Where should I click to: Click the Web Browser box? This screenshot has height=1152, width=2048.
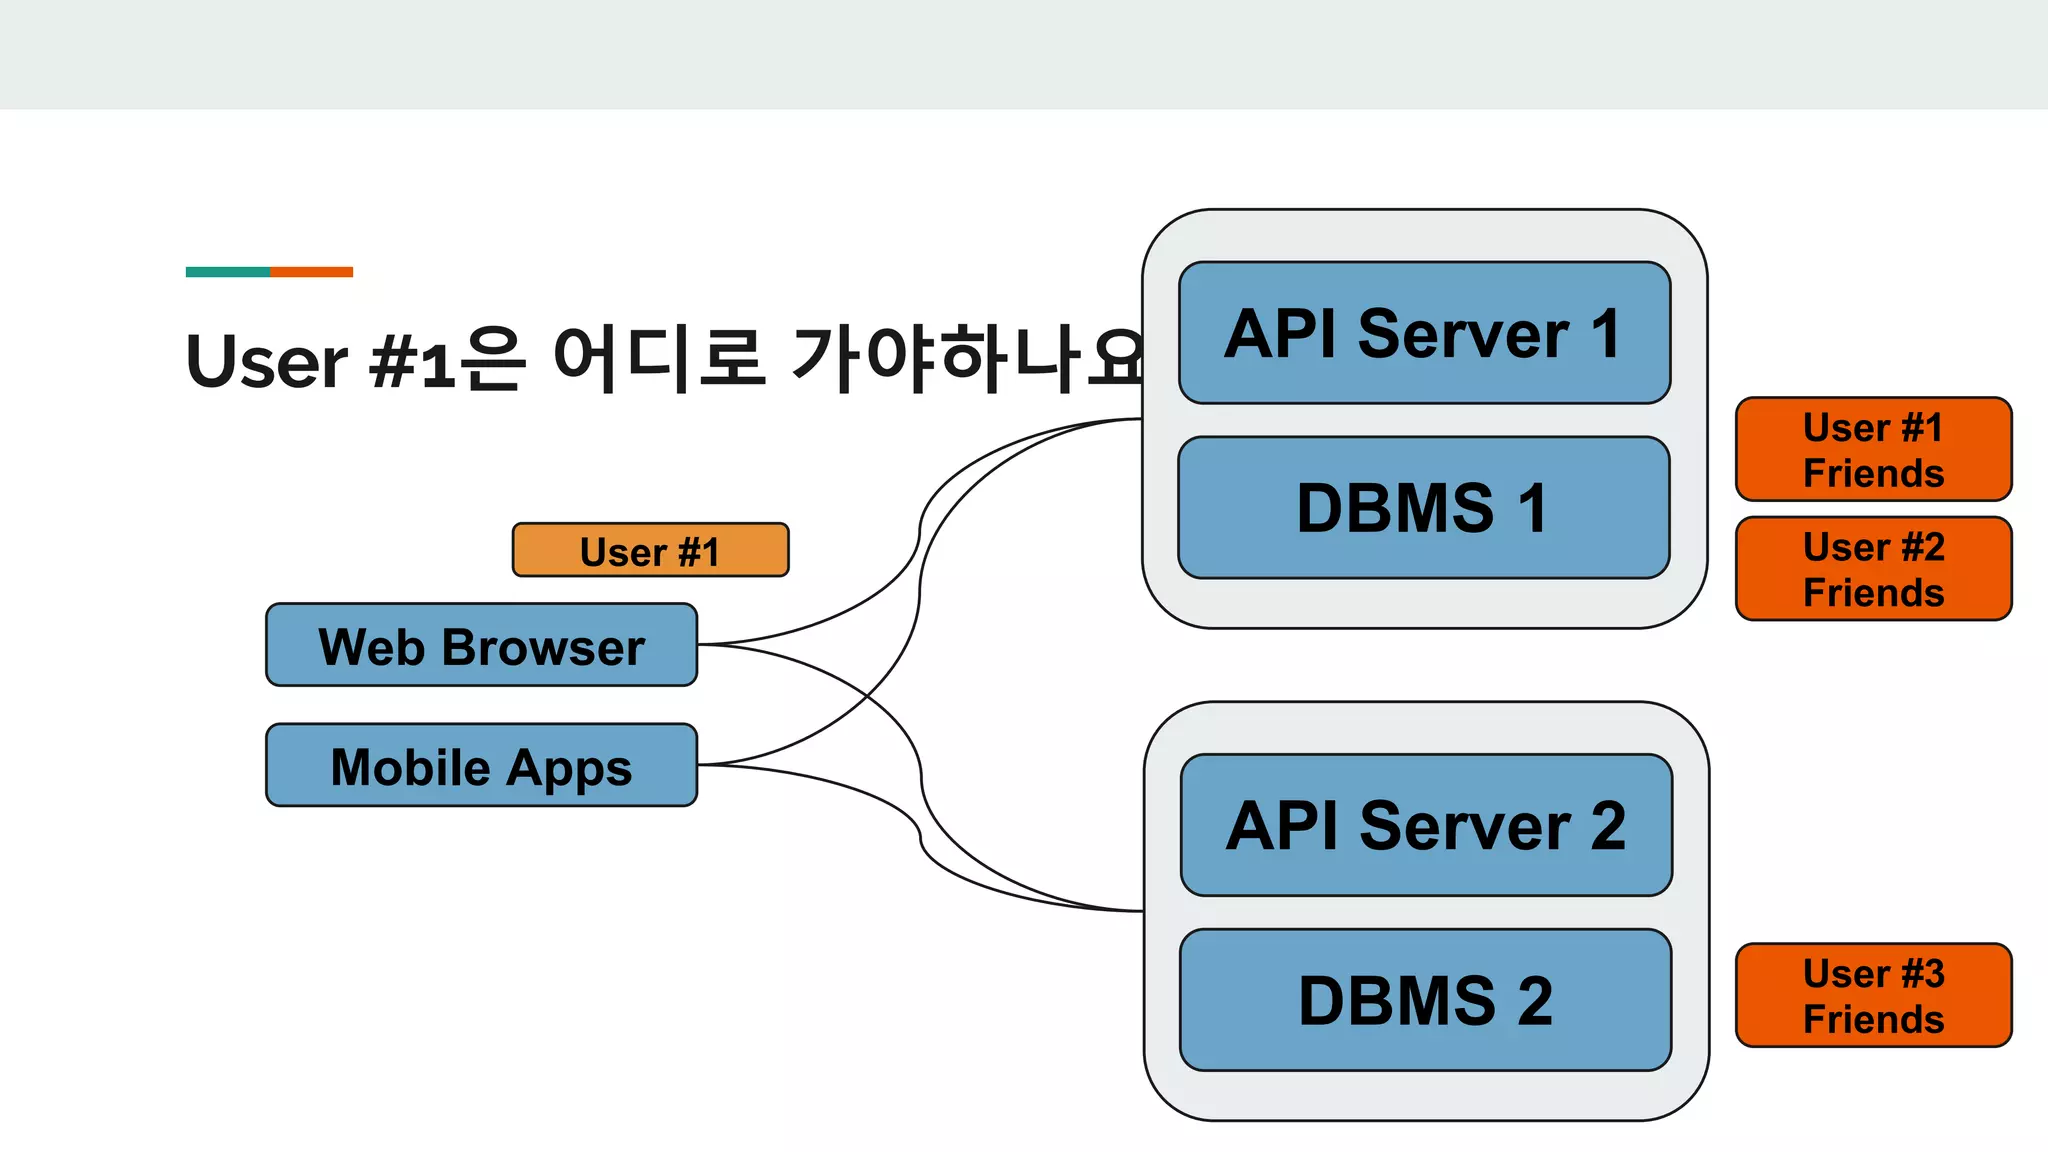coord(481,645)
